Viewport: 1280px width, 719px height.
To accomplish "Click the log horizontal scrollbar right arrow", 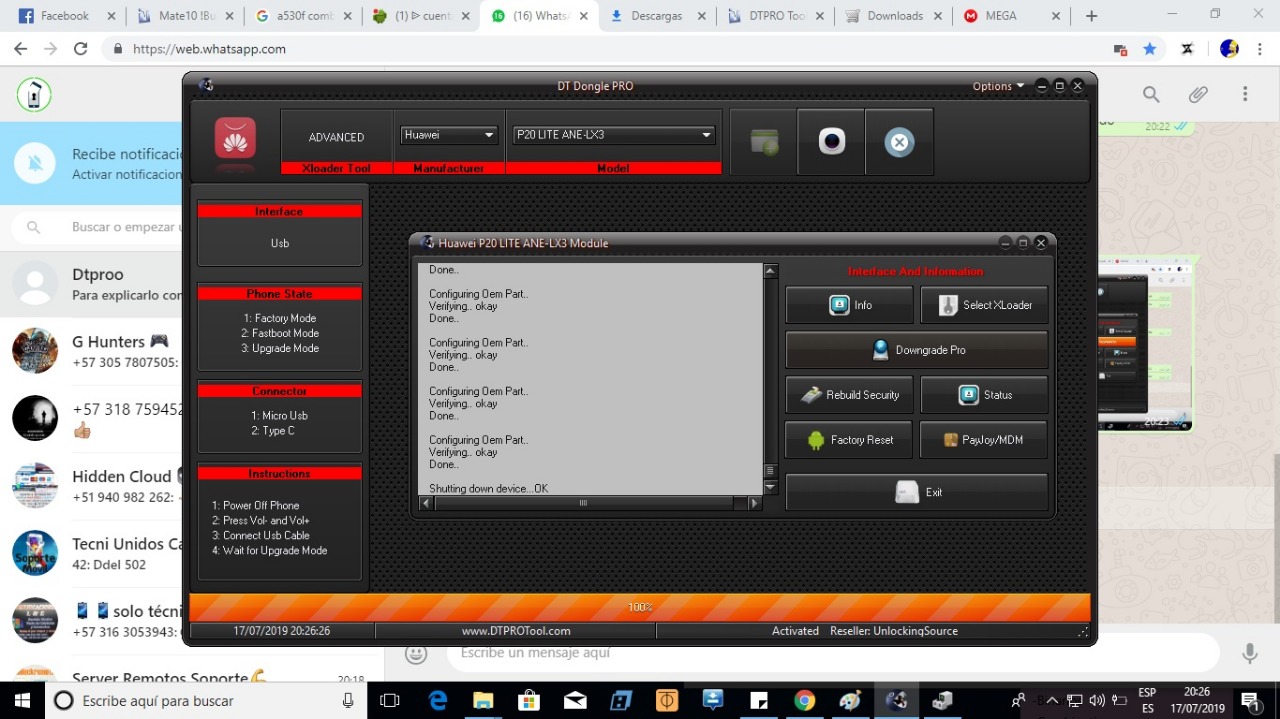I will [755, 503].
